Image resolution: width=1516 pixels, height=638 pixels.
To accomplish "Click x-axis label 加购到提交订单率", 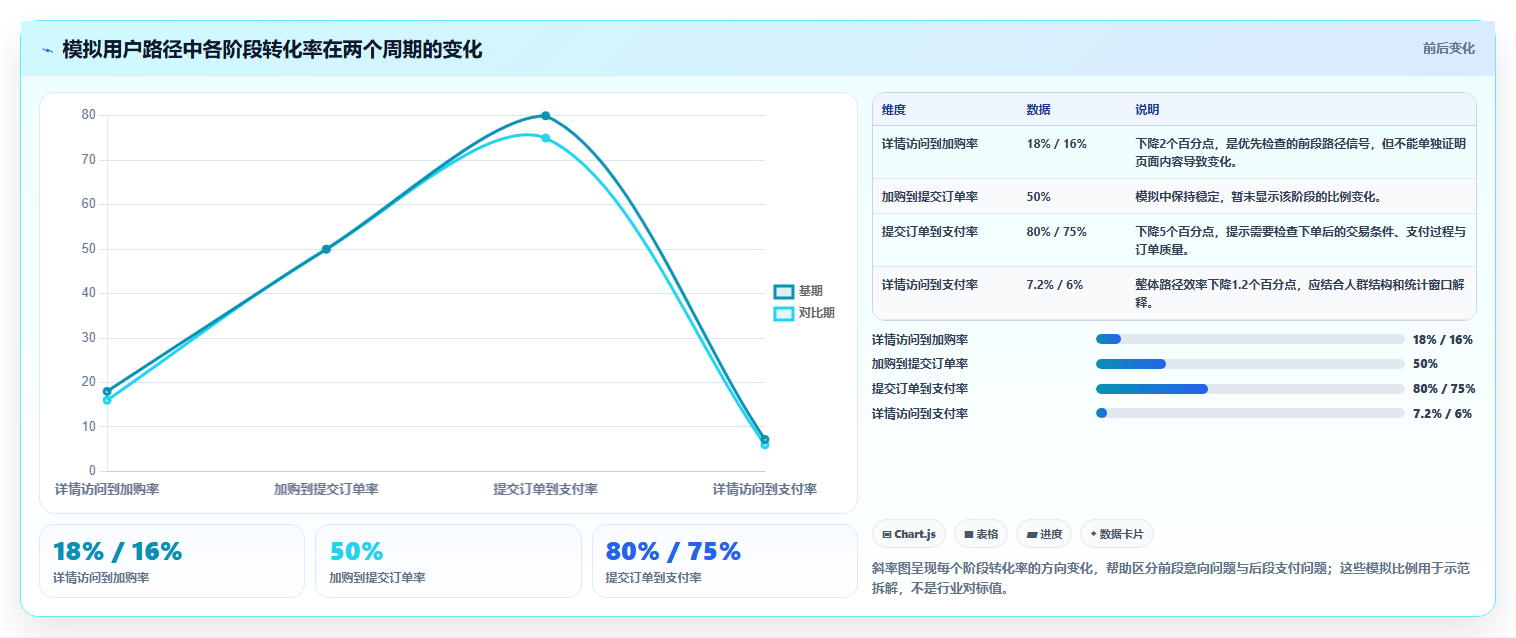I will 326,489.
